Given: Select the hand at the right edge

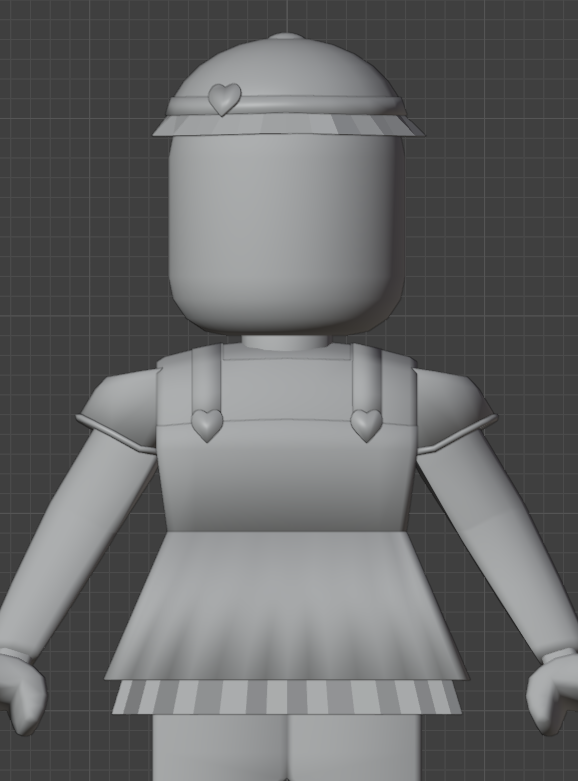Looking at the screenshot, I should 554,692.
